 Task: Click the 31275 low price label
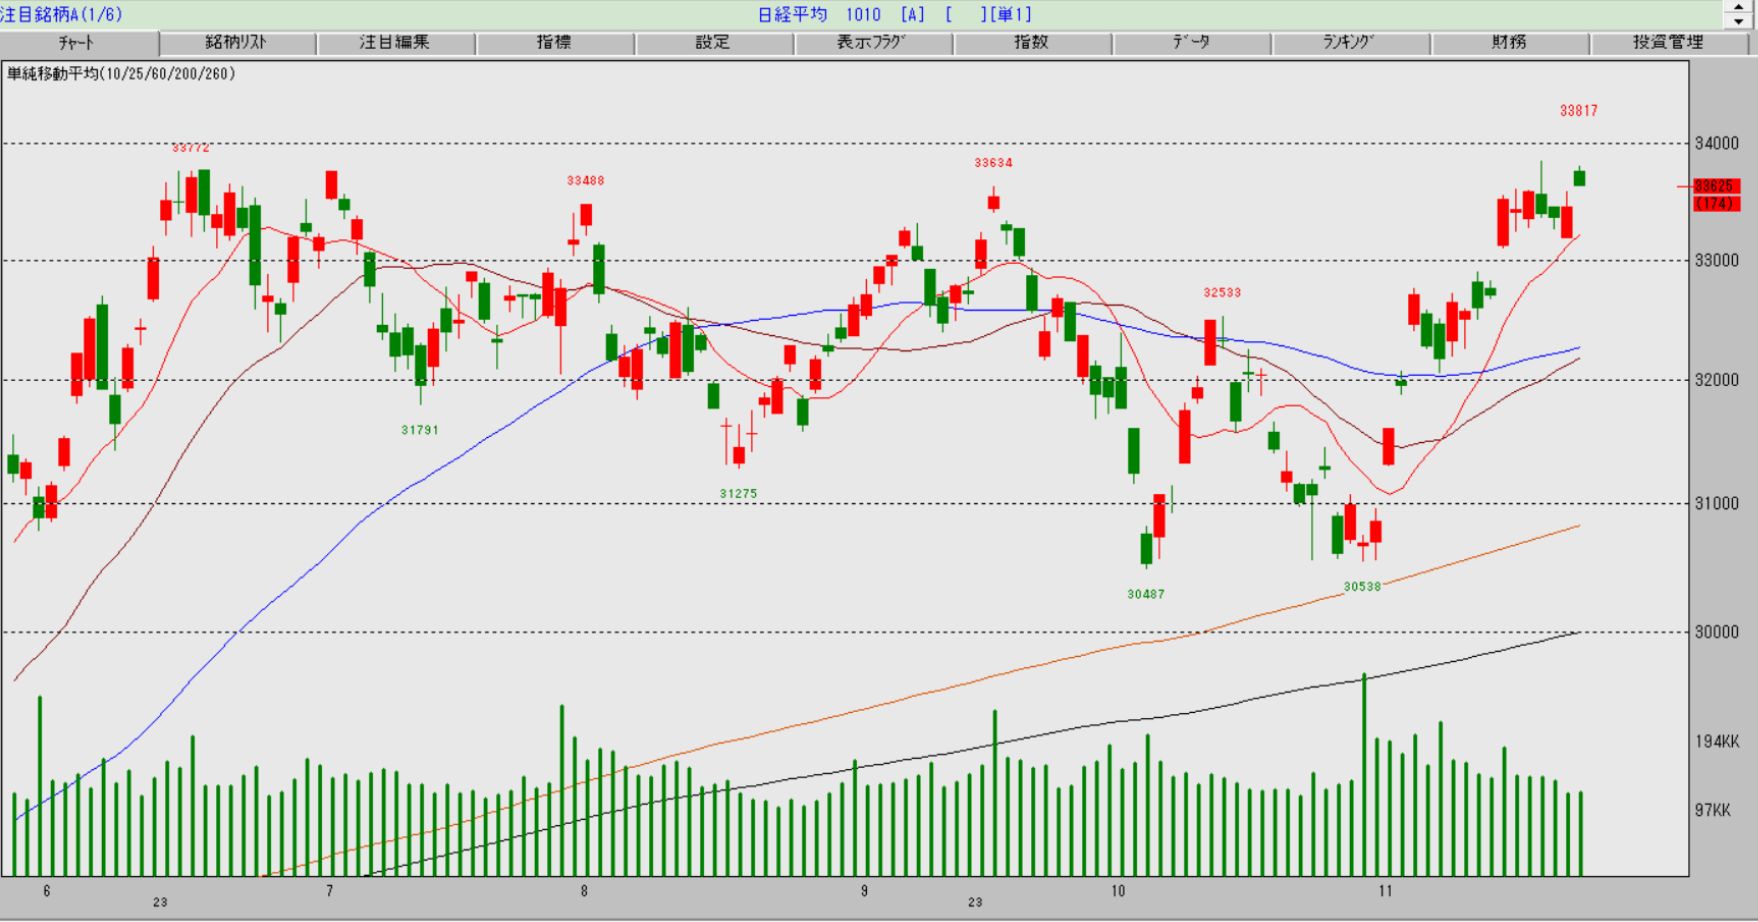738,494
